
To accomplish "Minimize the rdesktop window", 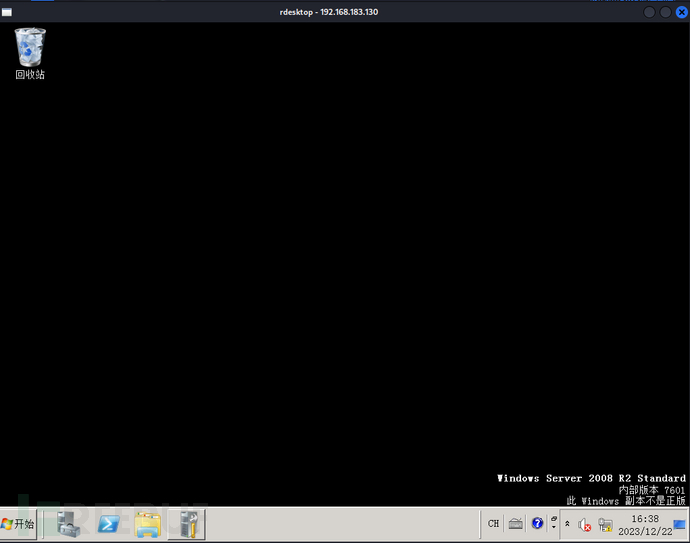I will [x=650, y=11].
